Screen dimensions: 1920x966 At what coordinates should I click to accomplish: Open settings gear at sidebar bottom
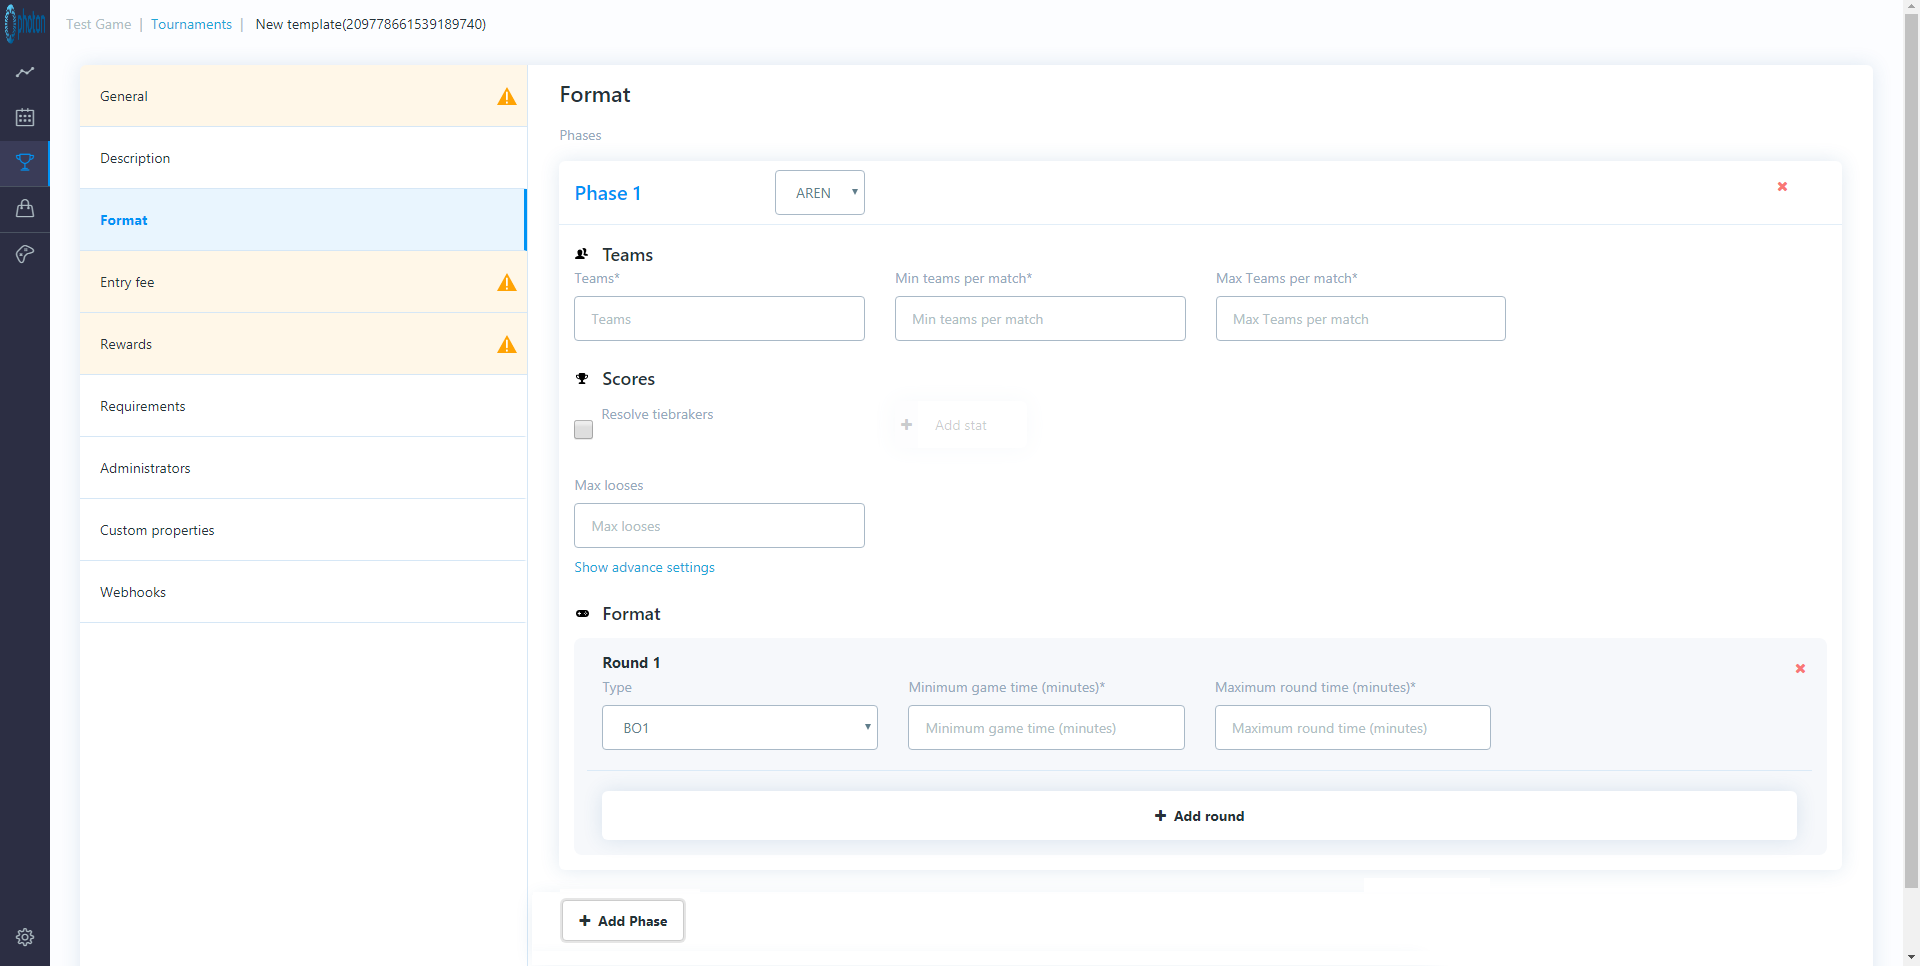point(25,937)
